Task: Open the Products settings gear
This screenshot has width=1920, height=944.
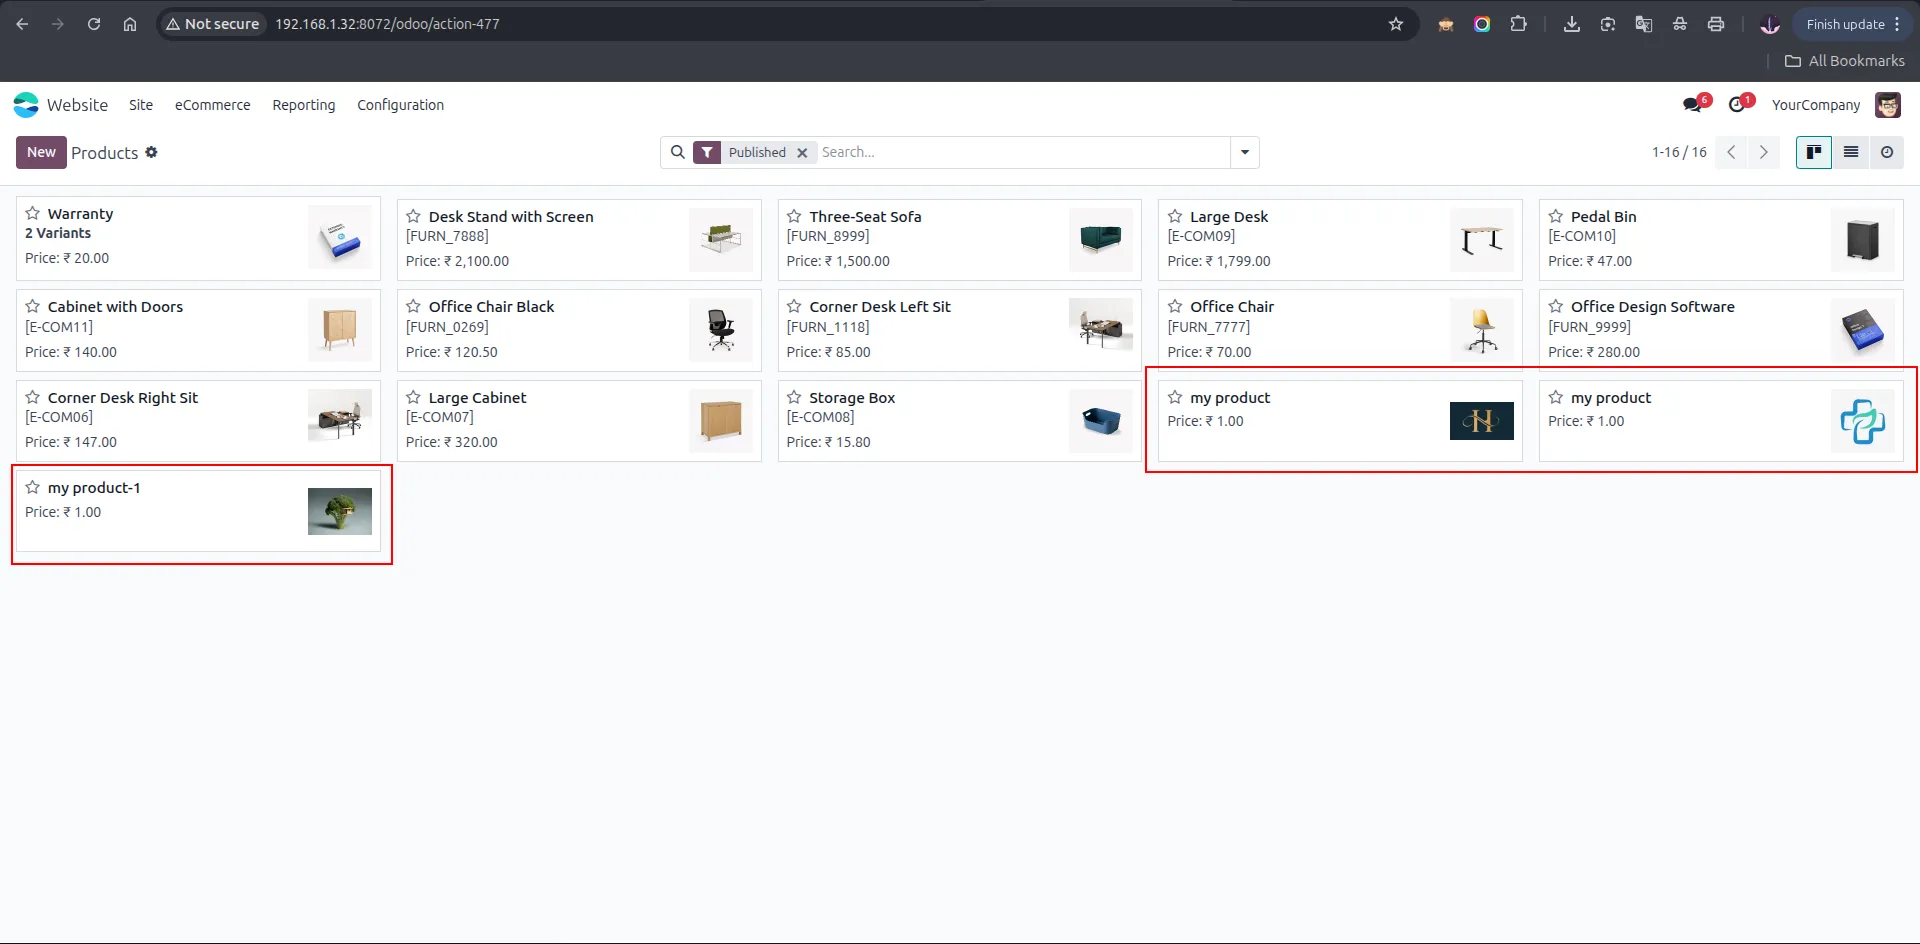Action: click(x=152, y=152)
